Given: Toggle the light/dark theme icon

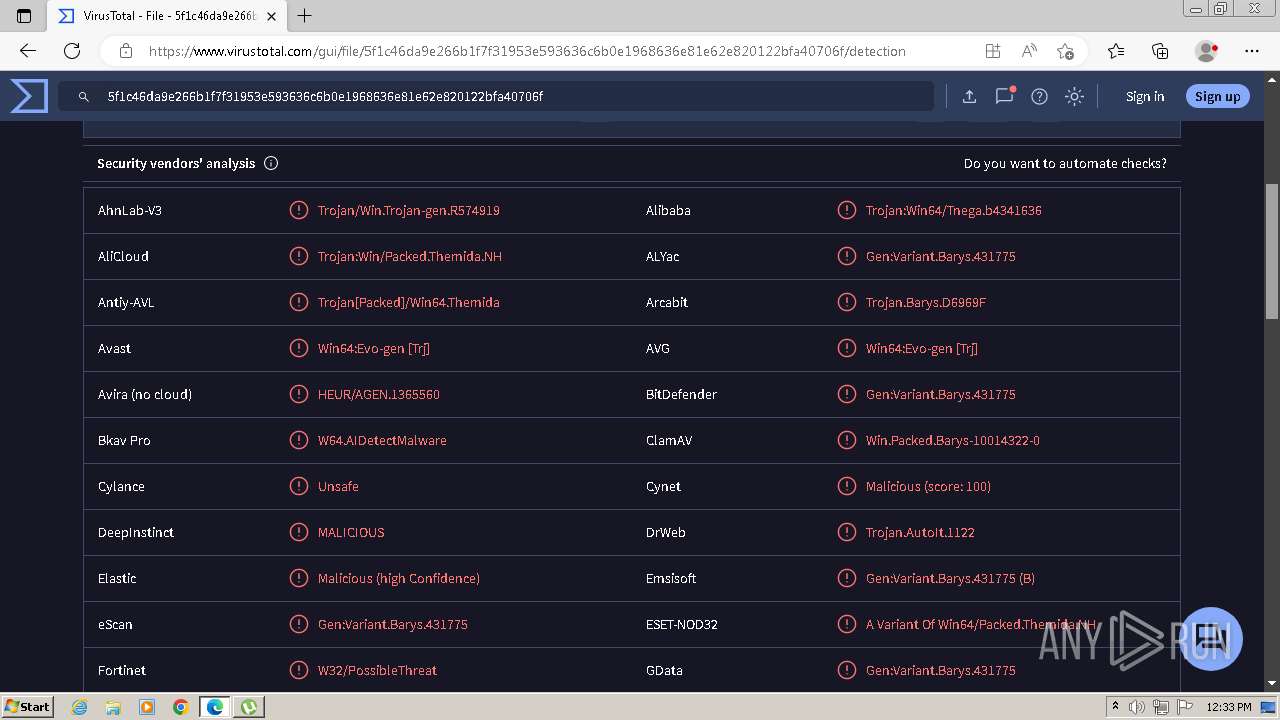Looking at the screenshot, I should [1074, 96].
